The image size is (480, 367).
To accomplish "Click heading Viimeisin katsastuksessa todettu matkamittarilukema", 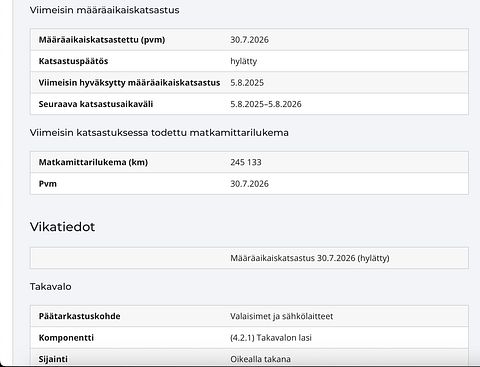I will tap(159, 133).
